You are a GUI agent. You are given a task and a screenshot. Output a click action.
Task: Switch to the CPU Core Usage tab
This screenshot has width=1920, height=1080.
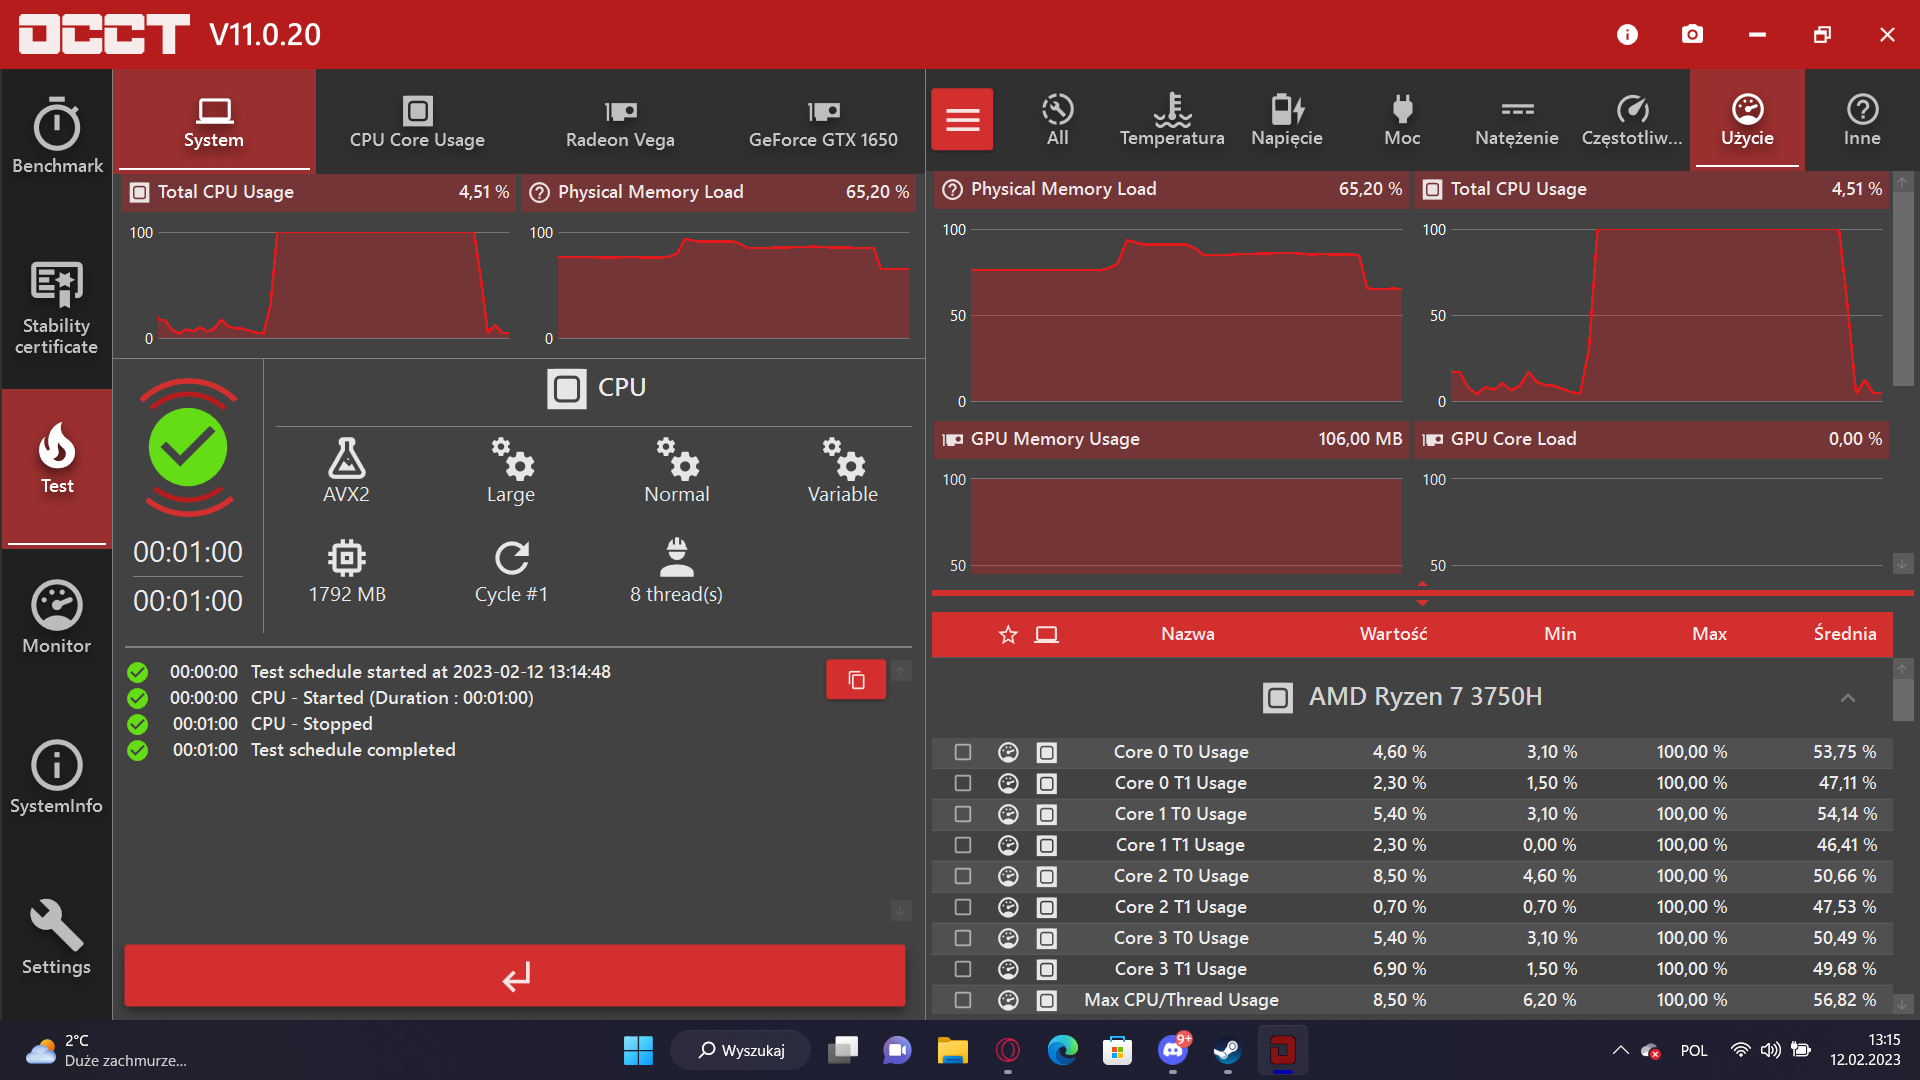tap(417, 122)
